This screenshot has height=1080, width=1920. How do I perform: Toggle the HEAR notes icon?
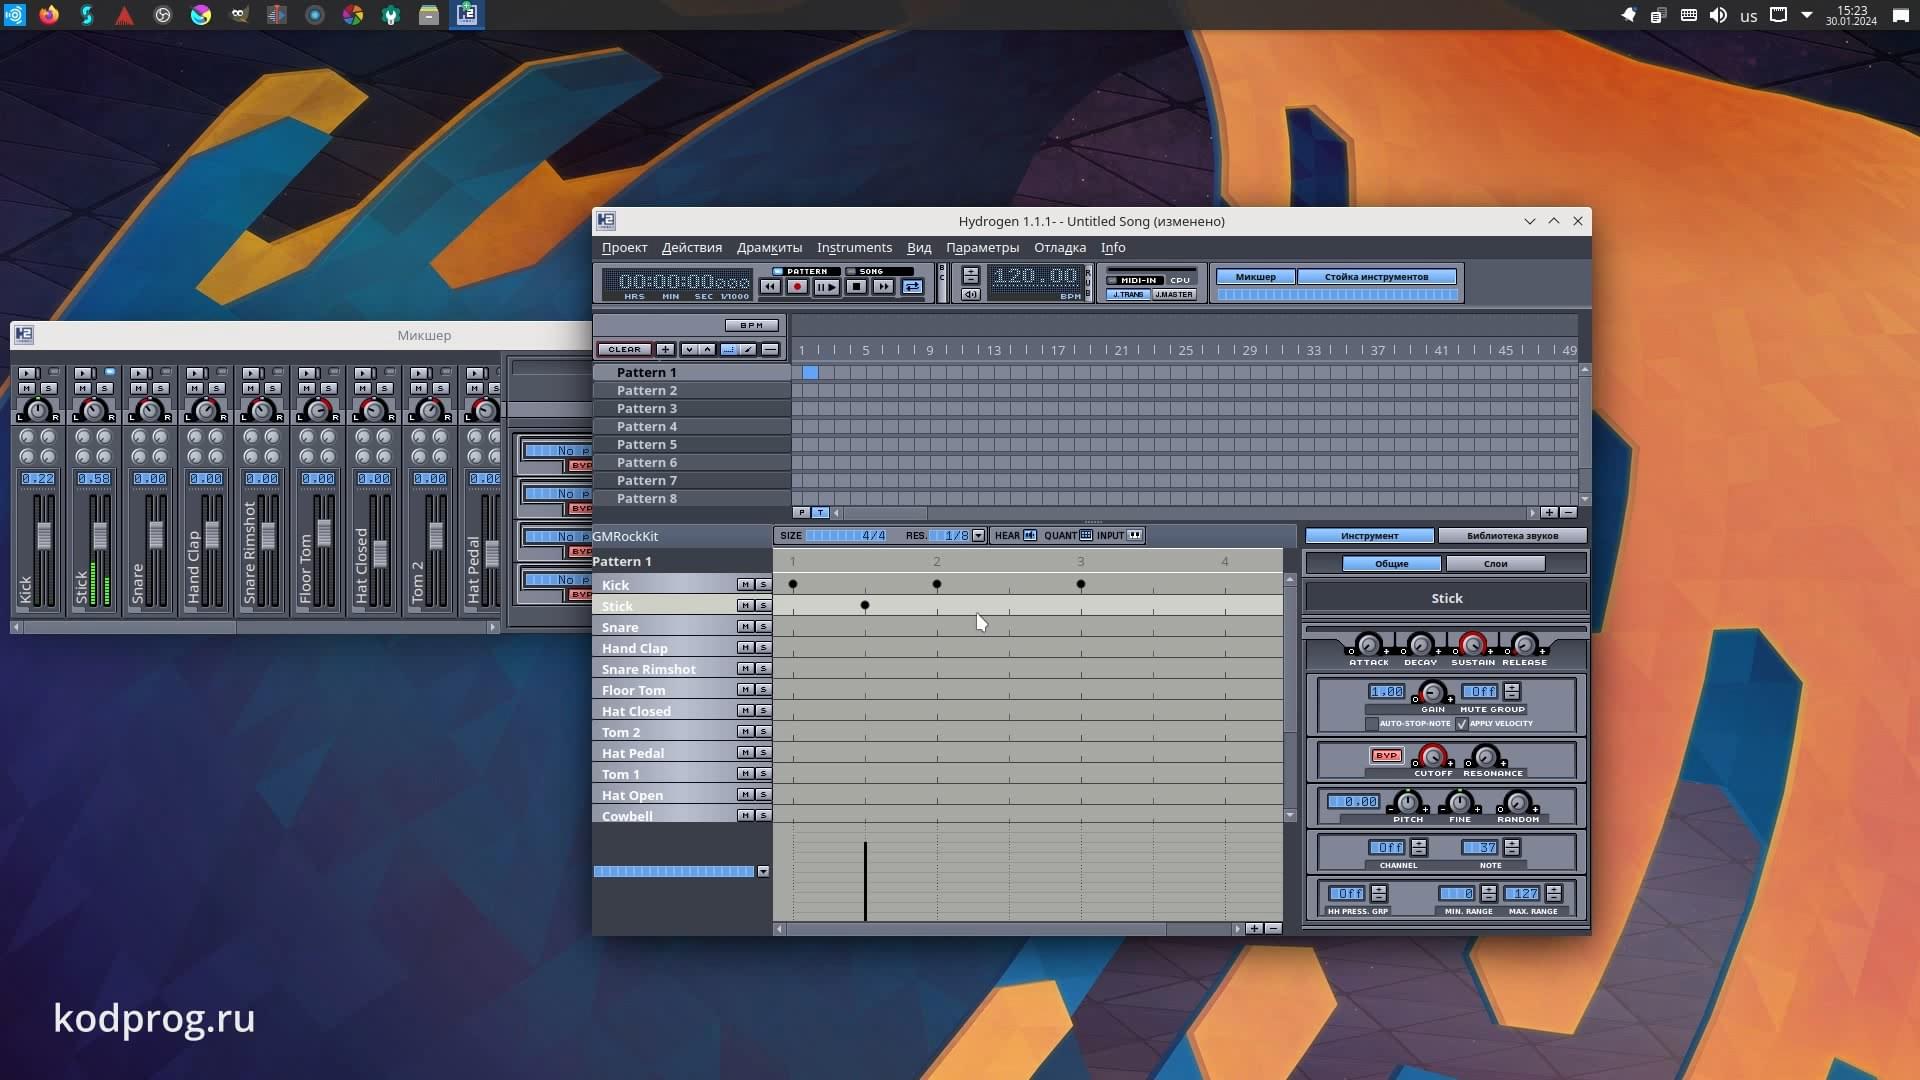click(1030, 535)
